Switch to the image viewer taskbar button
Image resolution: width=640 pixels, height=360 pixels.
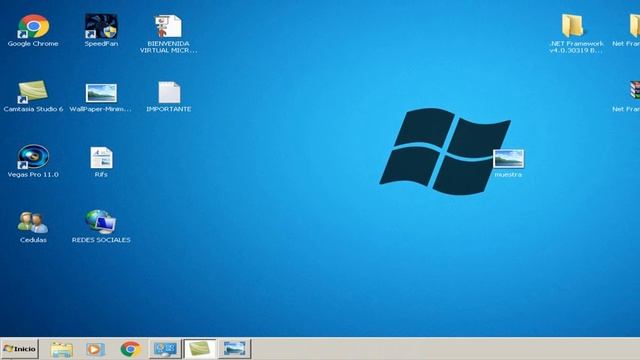[234, 349]
